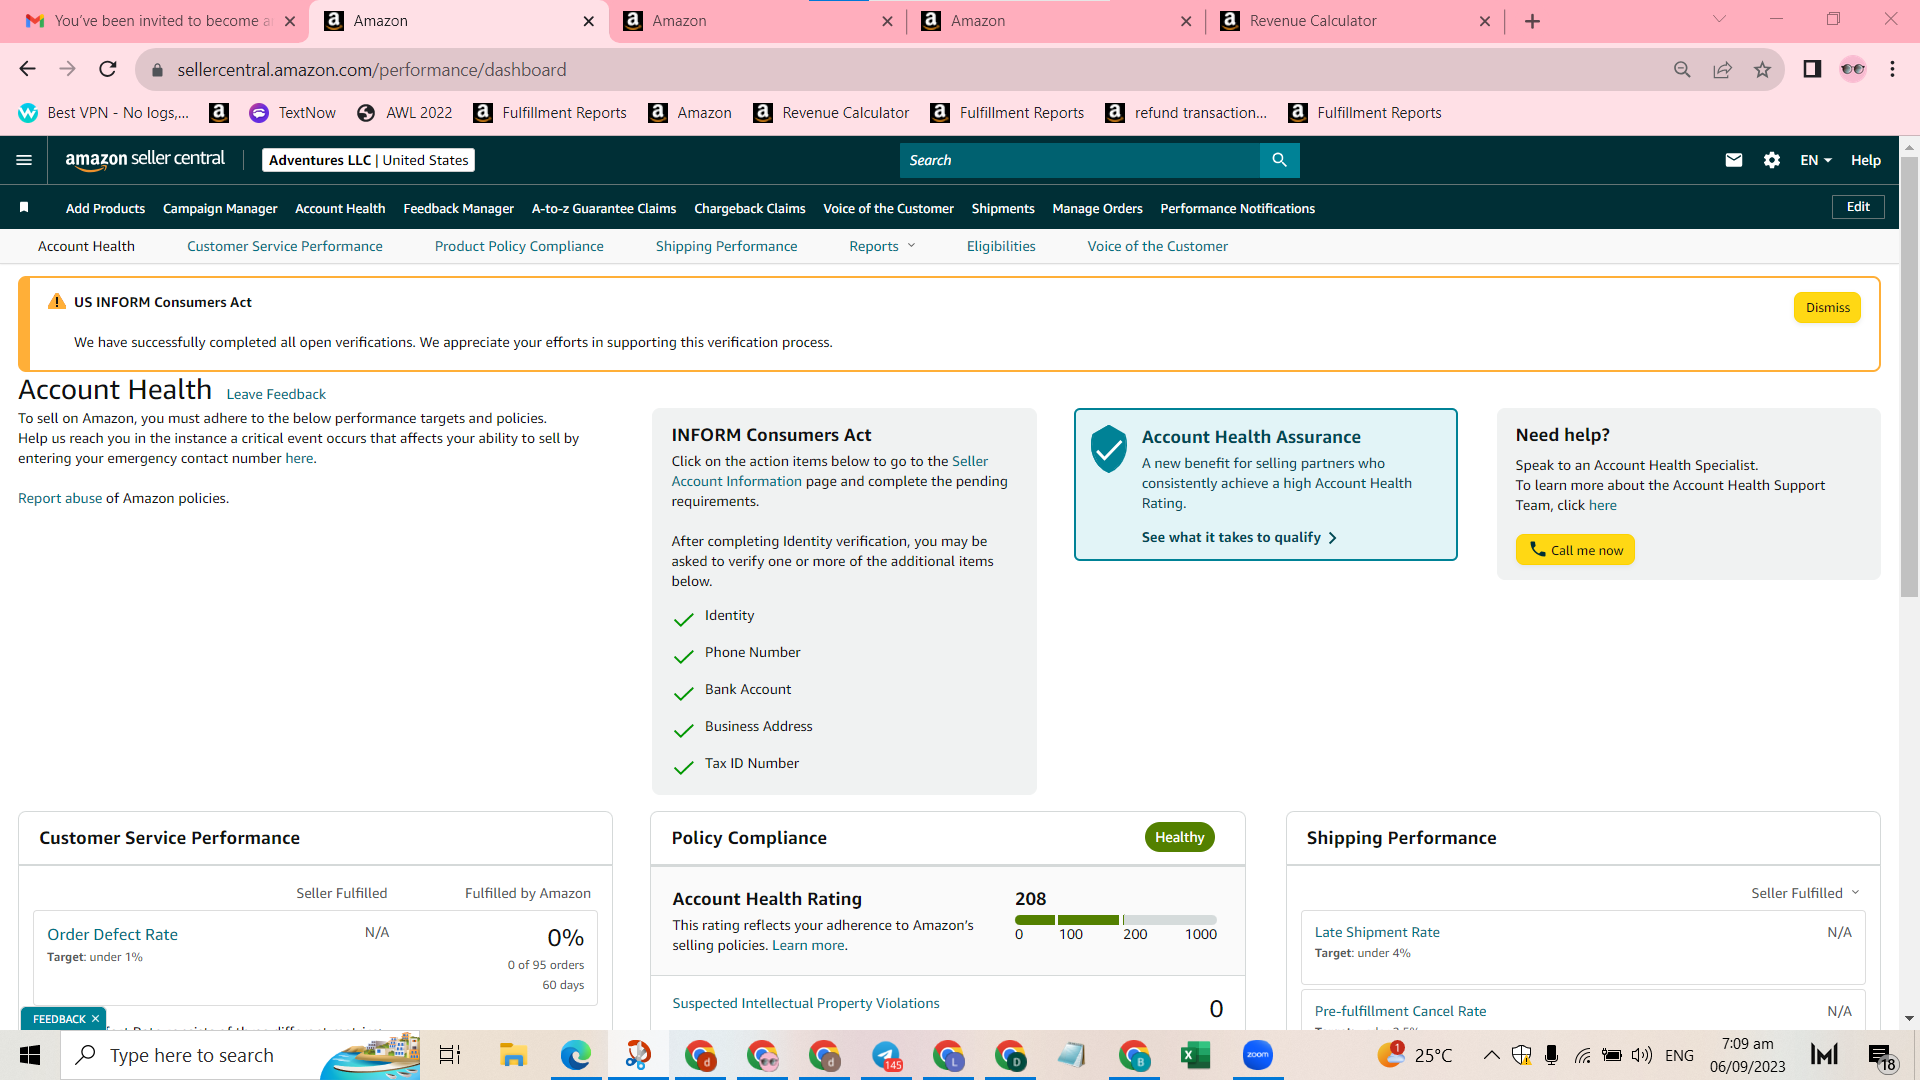Dismiss the US INFORM Consumers Act banner
The image size is (1920, 1080).
pos(1827,307)
